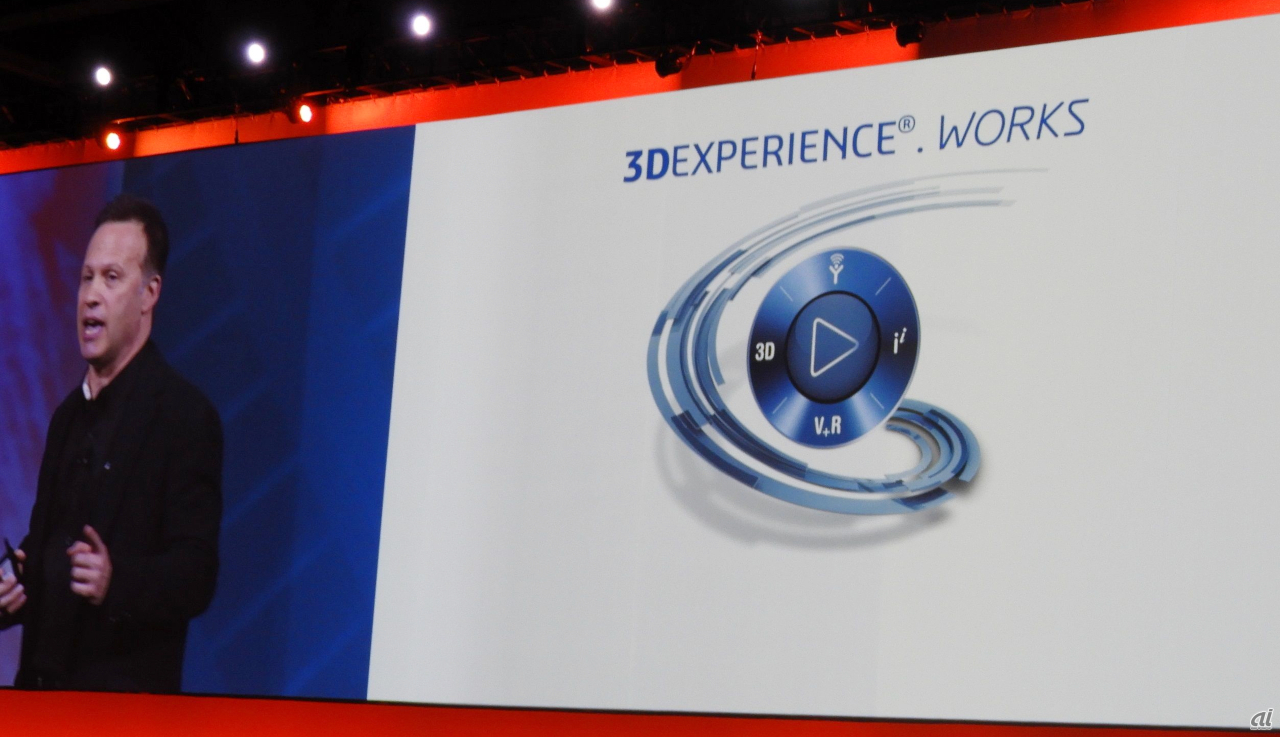This screenshot has height=737, width=1280.
Task: Select the 3D quadrant of the compass
Action: pos(767,351)
